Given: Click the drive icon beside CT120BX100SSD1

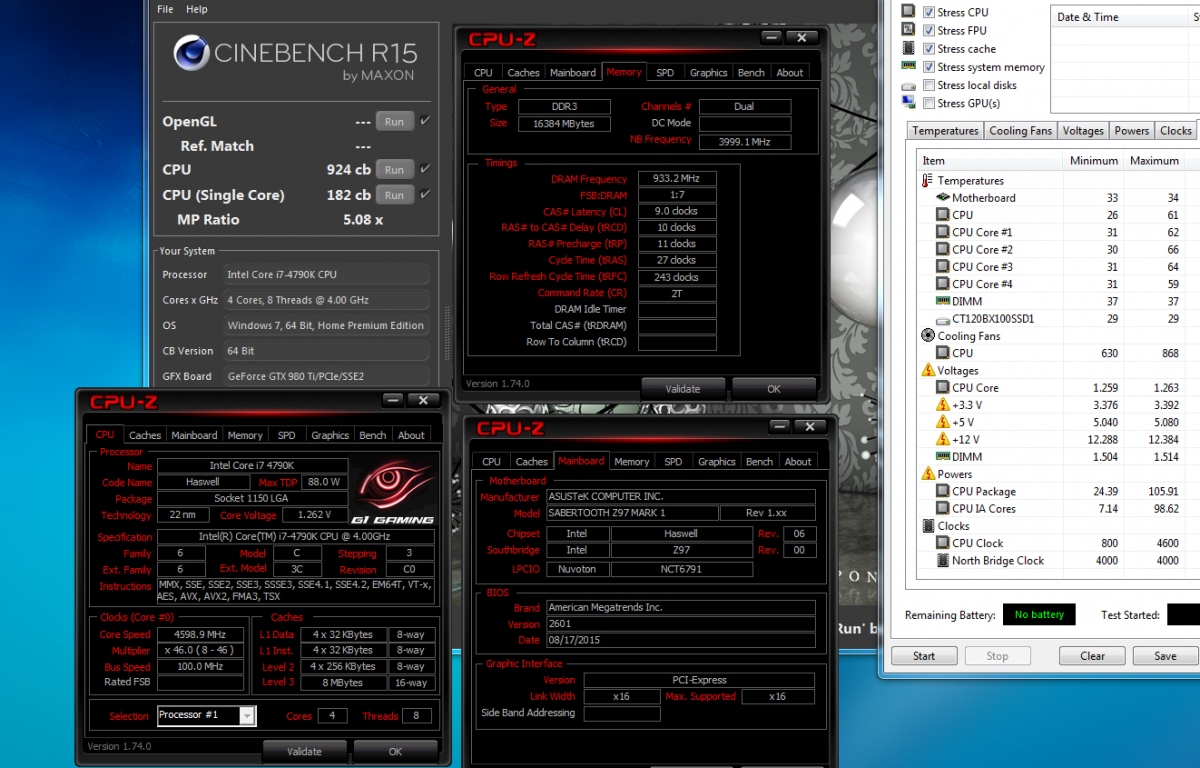Looking at the screenshot, I should [x=942, y=319].
